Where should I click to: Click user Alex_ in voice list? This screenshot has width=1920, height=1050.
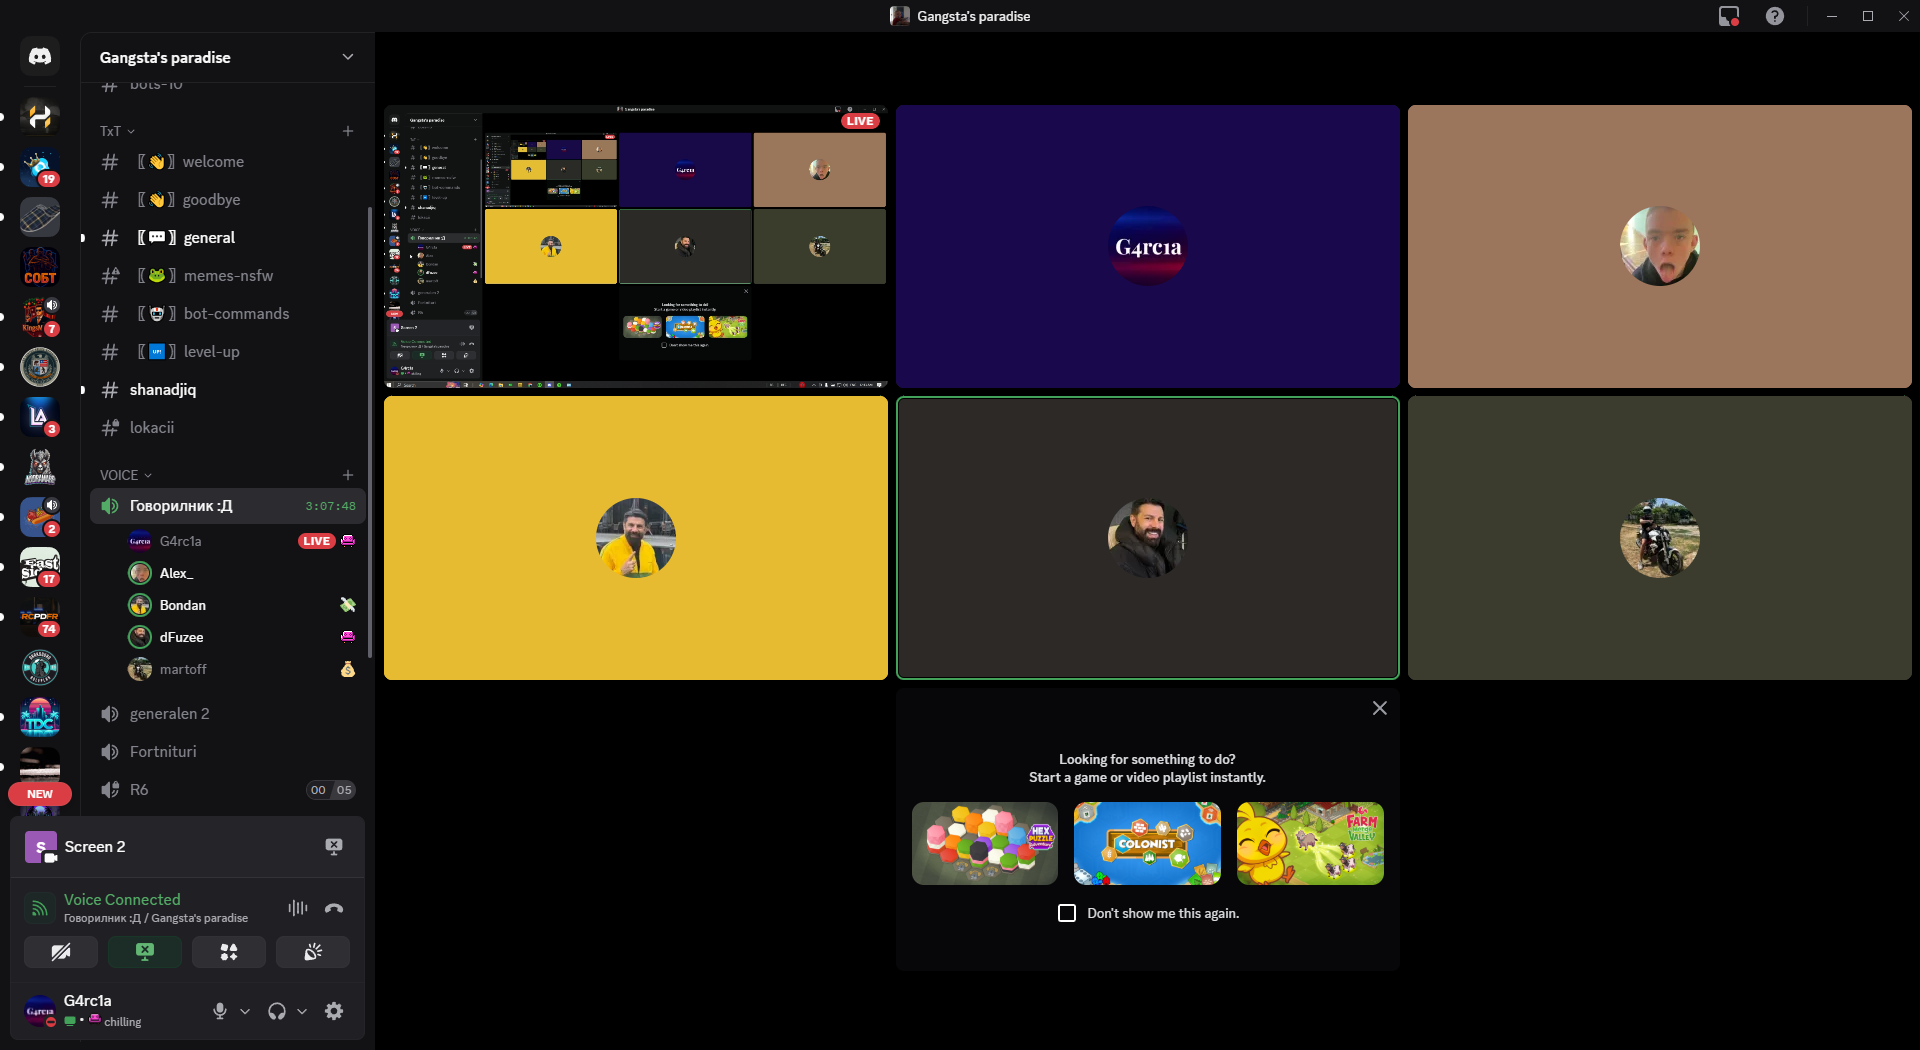[242, 573]
